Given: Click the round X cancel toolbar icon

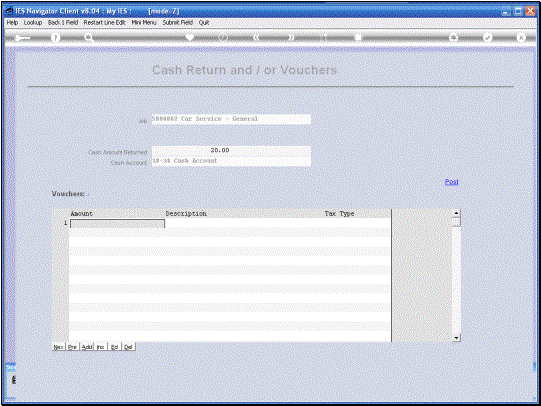Looking at the screenshot, I should (x=521, y=38).
